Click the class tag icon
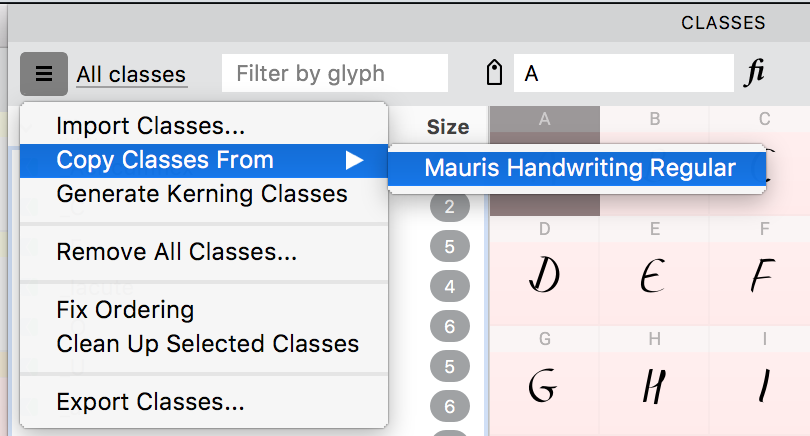Viewport: 810px width, 436px height. [x=493, y=73]
